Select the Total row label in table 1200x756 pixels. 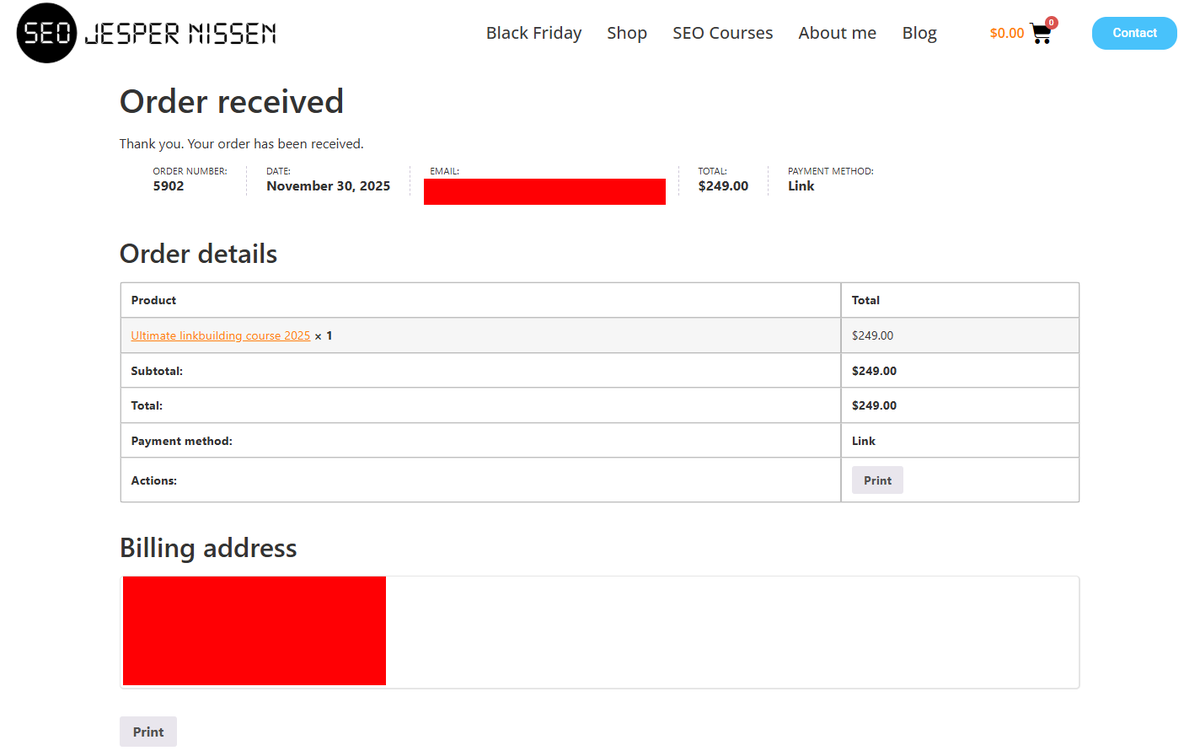[147, 406]
